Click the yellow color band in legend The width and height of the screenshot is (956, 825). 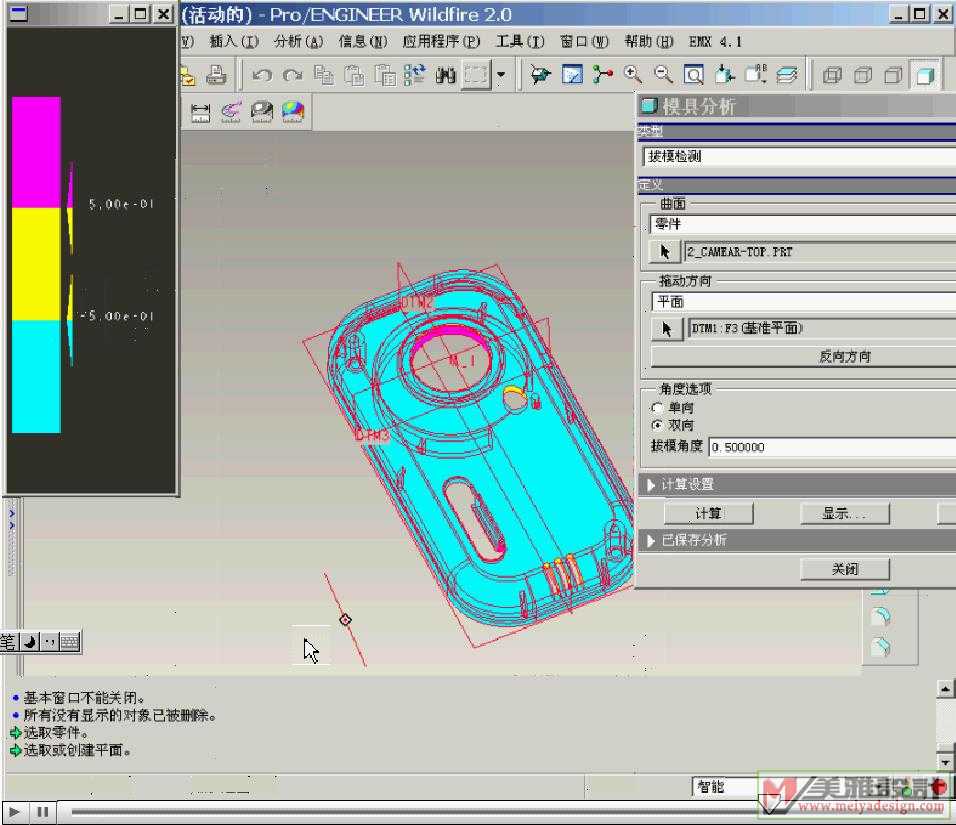click(36, 264)
